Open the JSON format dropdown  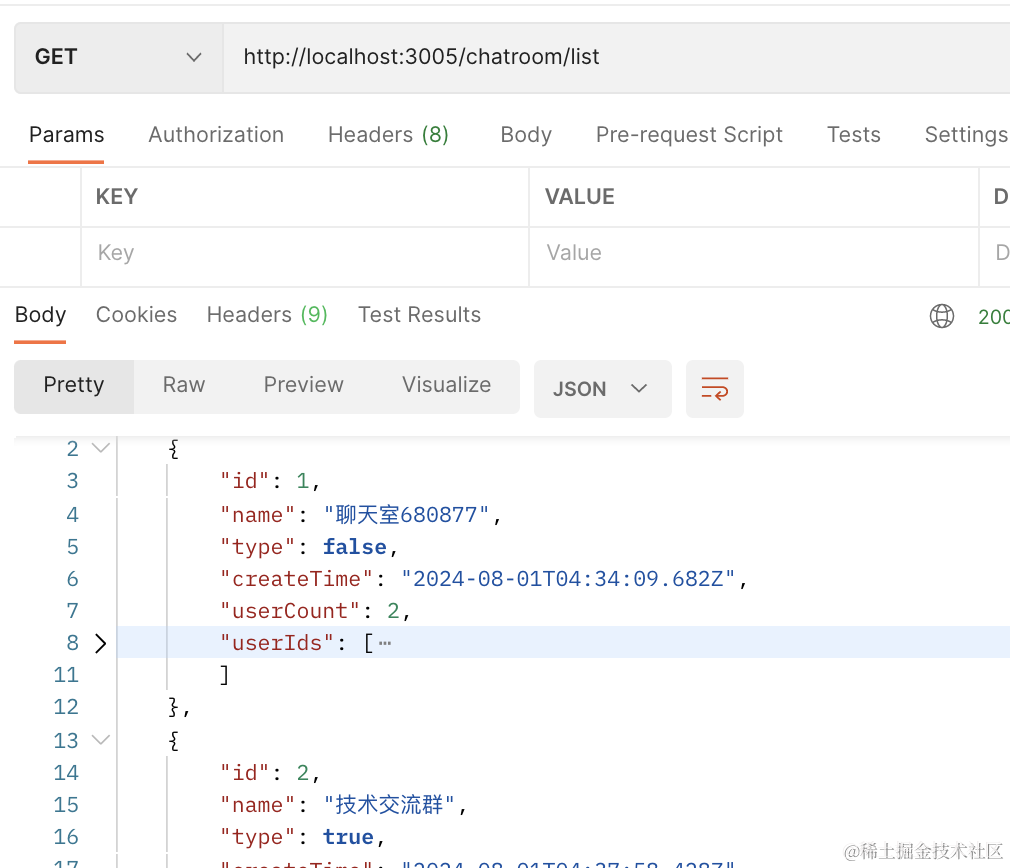(602, 388)
